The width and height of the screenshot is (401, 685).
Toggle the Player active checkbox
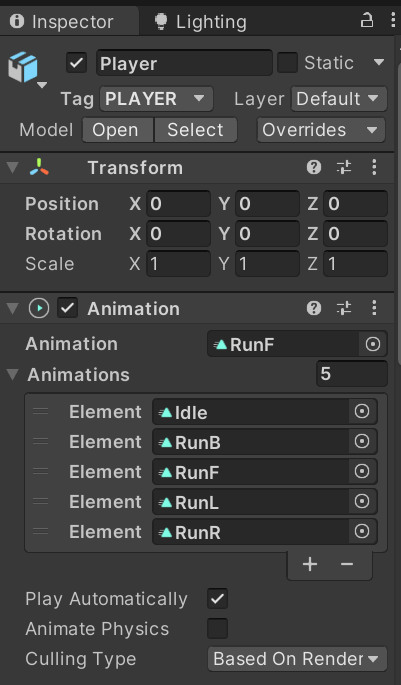[76, 63]
